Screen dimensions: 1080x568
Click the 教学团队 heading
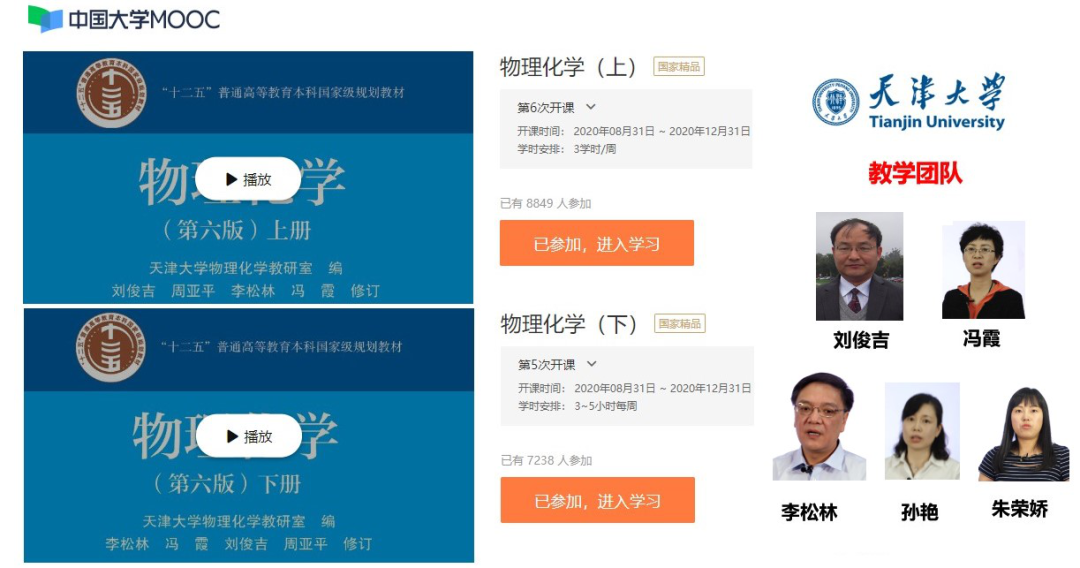click(915, 173)
